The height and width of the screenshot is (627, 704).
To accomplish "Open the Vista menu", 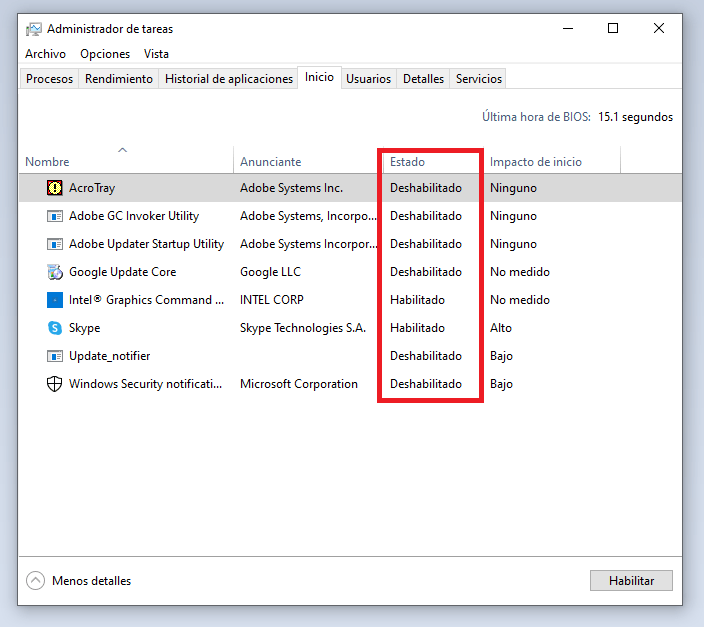I will click(x=156, y=54).
